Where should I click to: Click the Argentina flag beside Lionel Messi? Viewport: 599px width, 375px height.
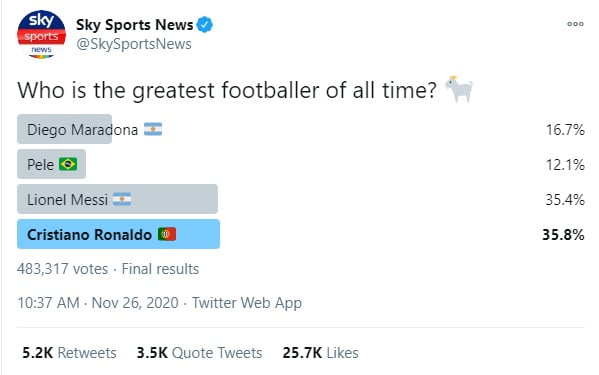(122, 199)
